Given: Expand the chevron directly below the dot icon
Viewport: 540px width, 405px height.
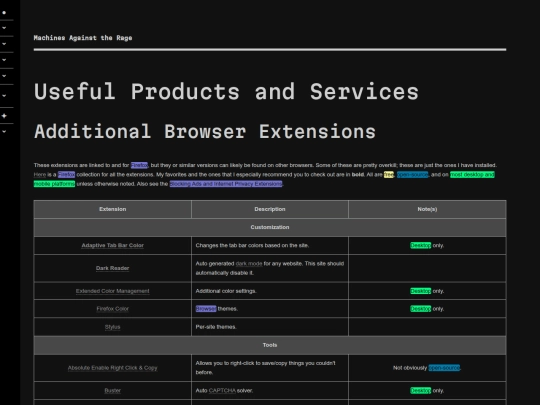Looking at the screenshot, I should pyautogui.click(x=4, y=28).
